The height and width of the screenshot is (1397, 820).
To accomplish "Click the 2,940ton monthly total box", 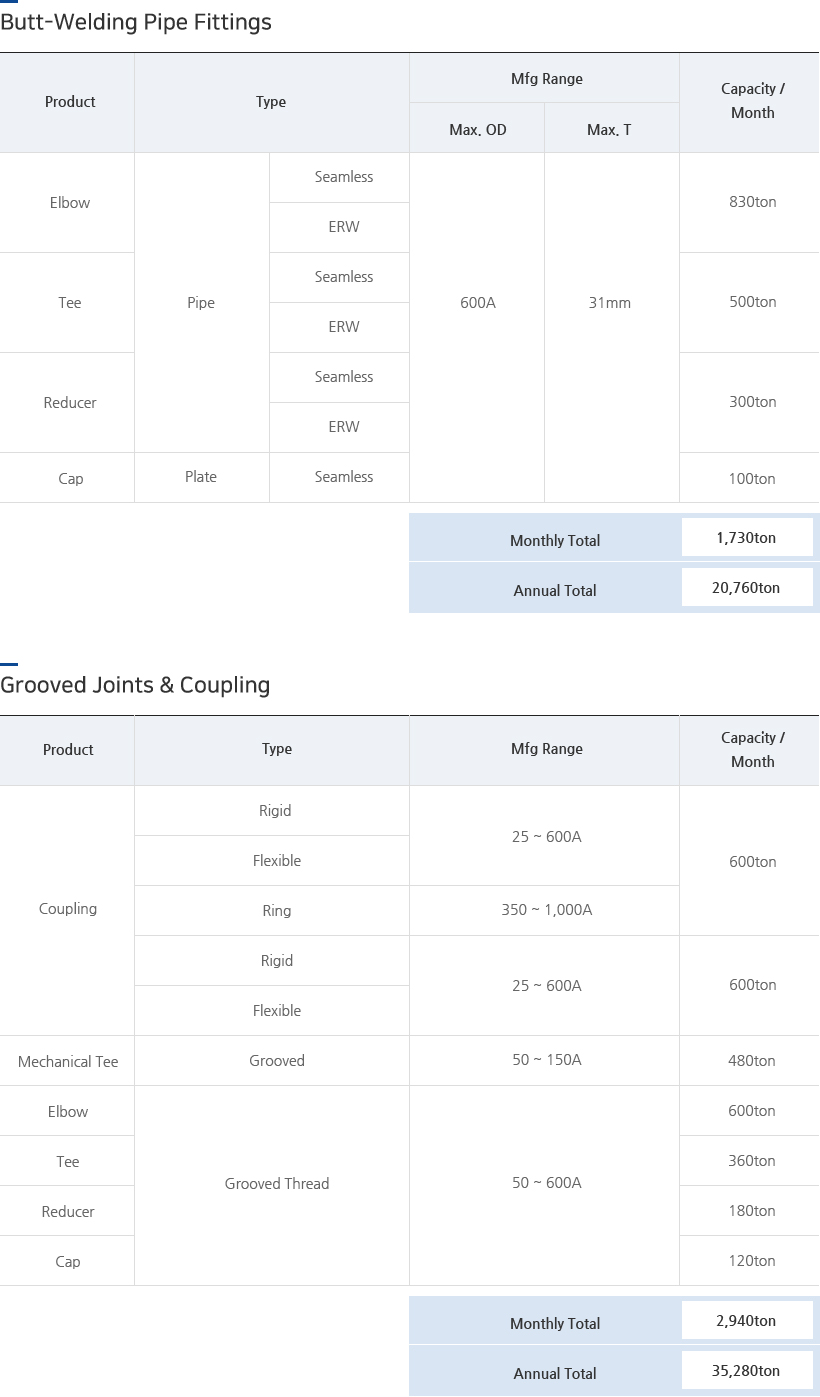I will tap(746, 1321).
